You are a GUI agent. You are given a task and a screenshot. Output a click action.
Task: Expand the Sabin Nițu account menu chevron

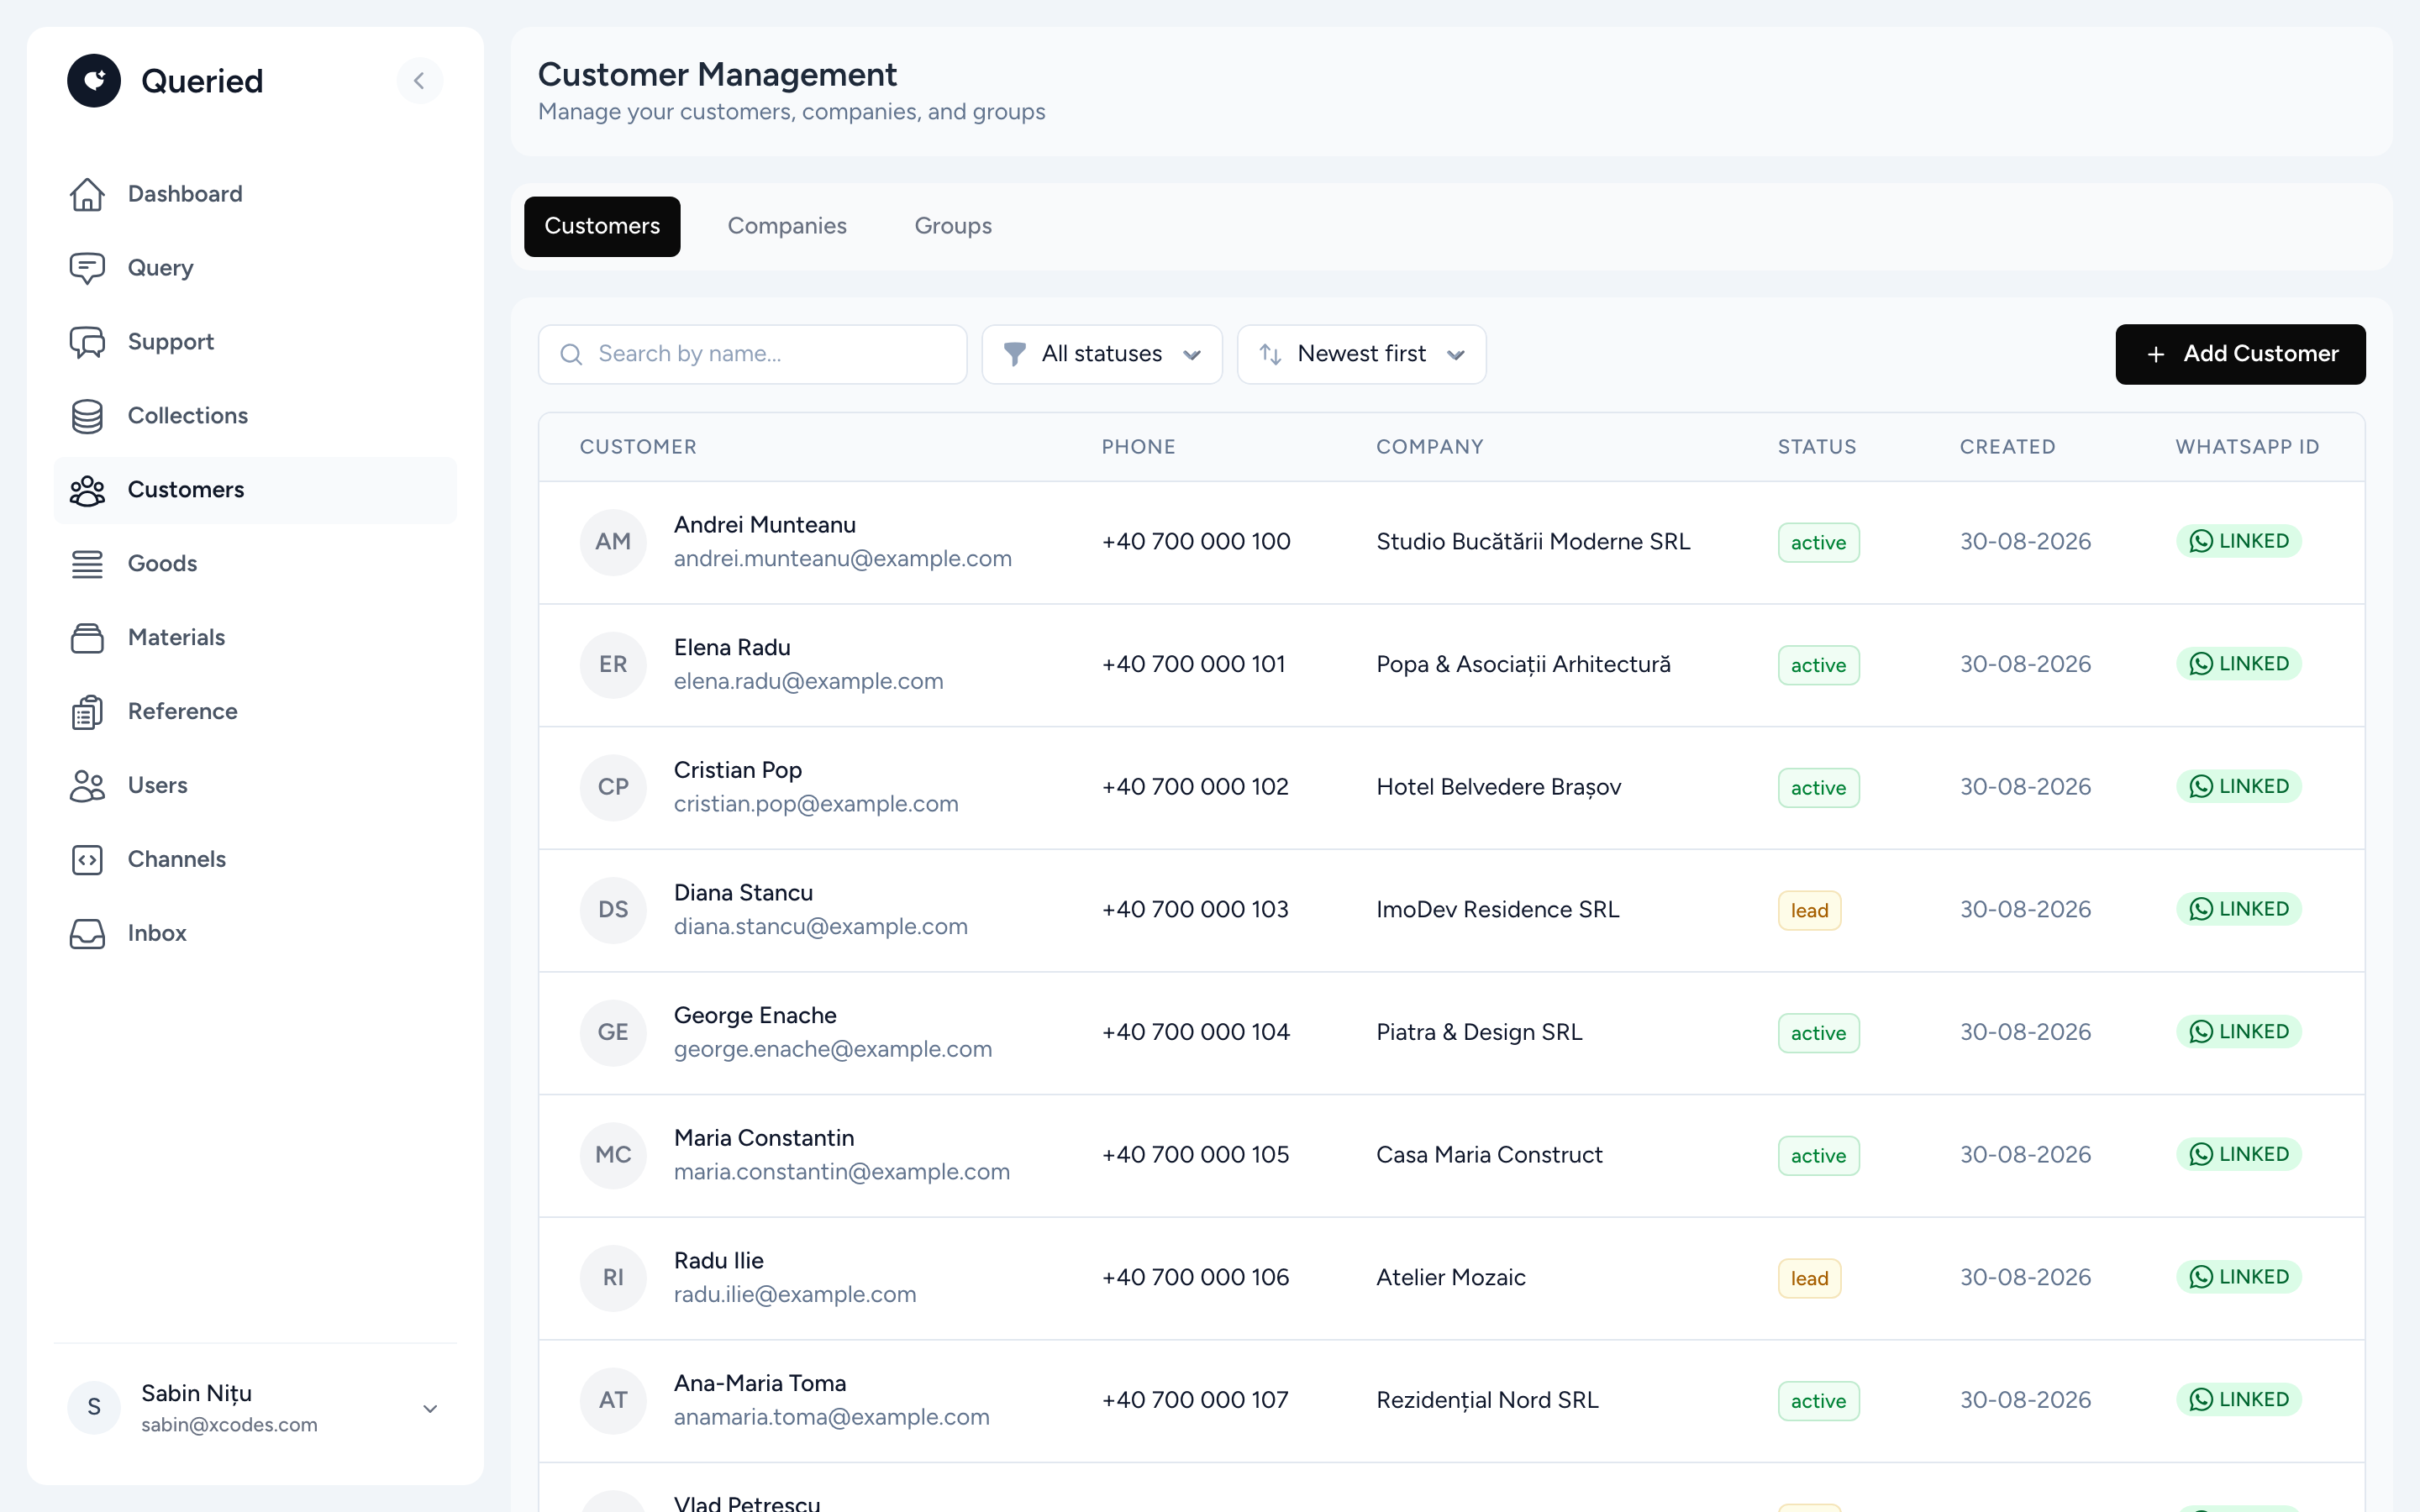[x=430, y=1408]
